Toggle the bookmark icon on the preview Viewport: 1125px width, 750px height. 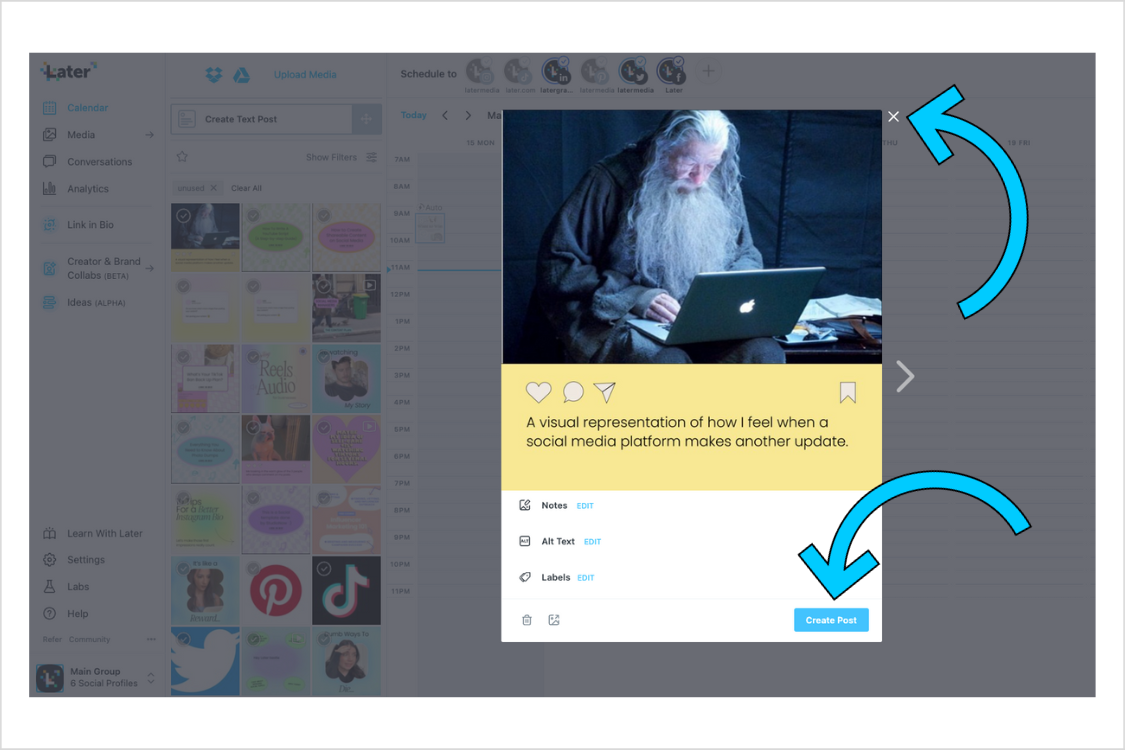pos(848,393)
